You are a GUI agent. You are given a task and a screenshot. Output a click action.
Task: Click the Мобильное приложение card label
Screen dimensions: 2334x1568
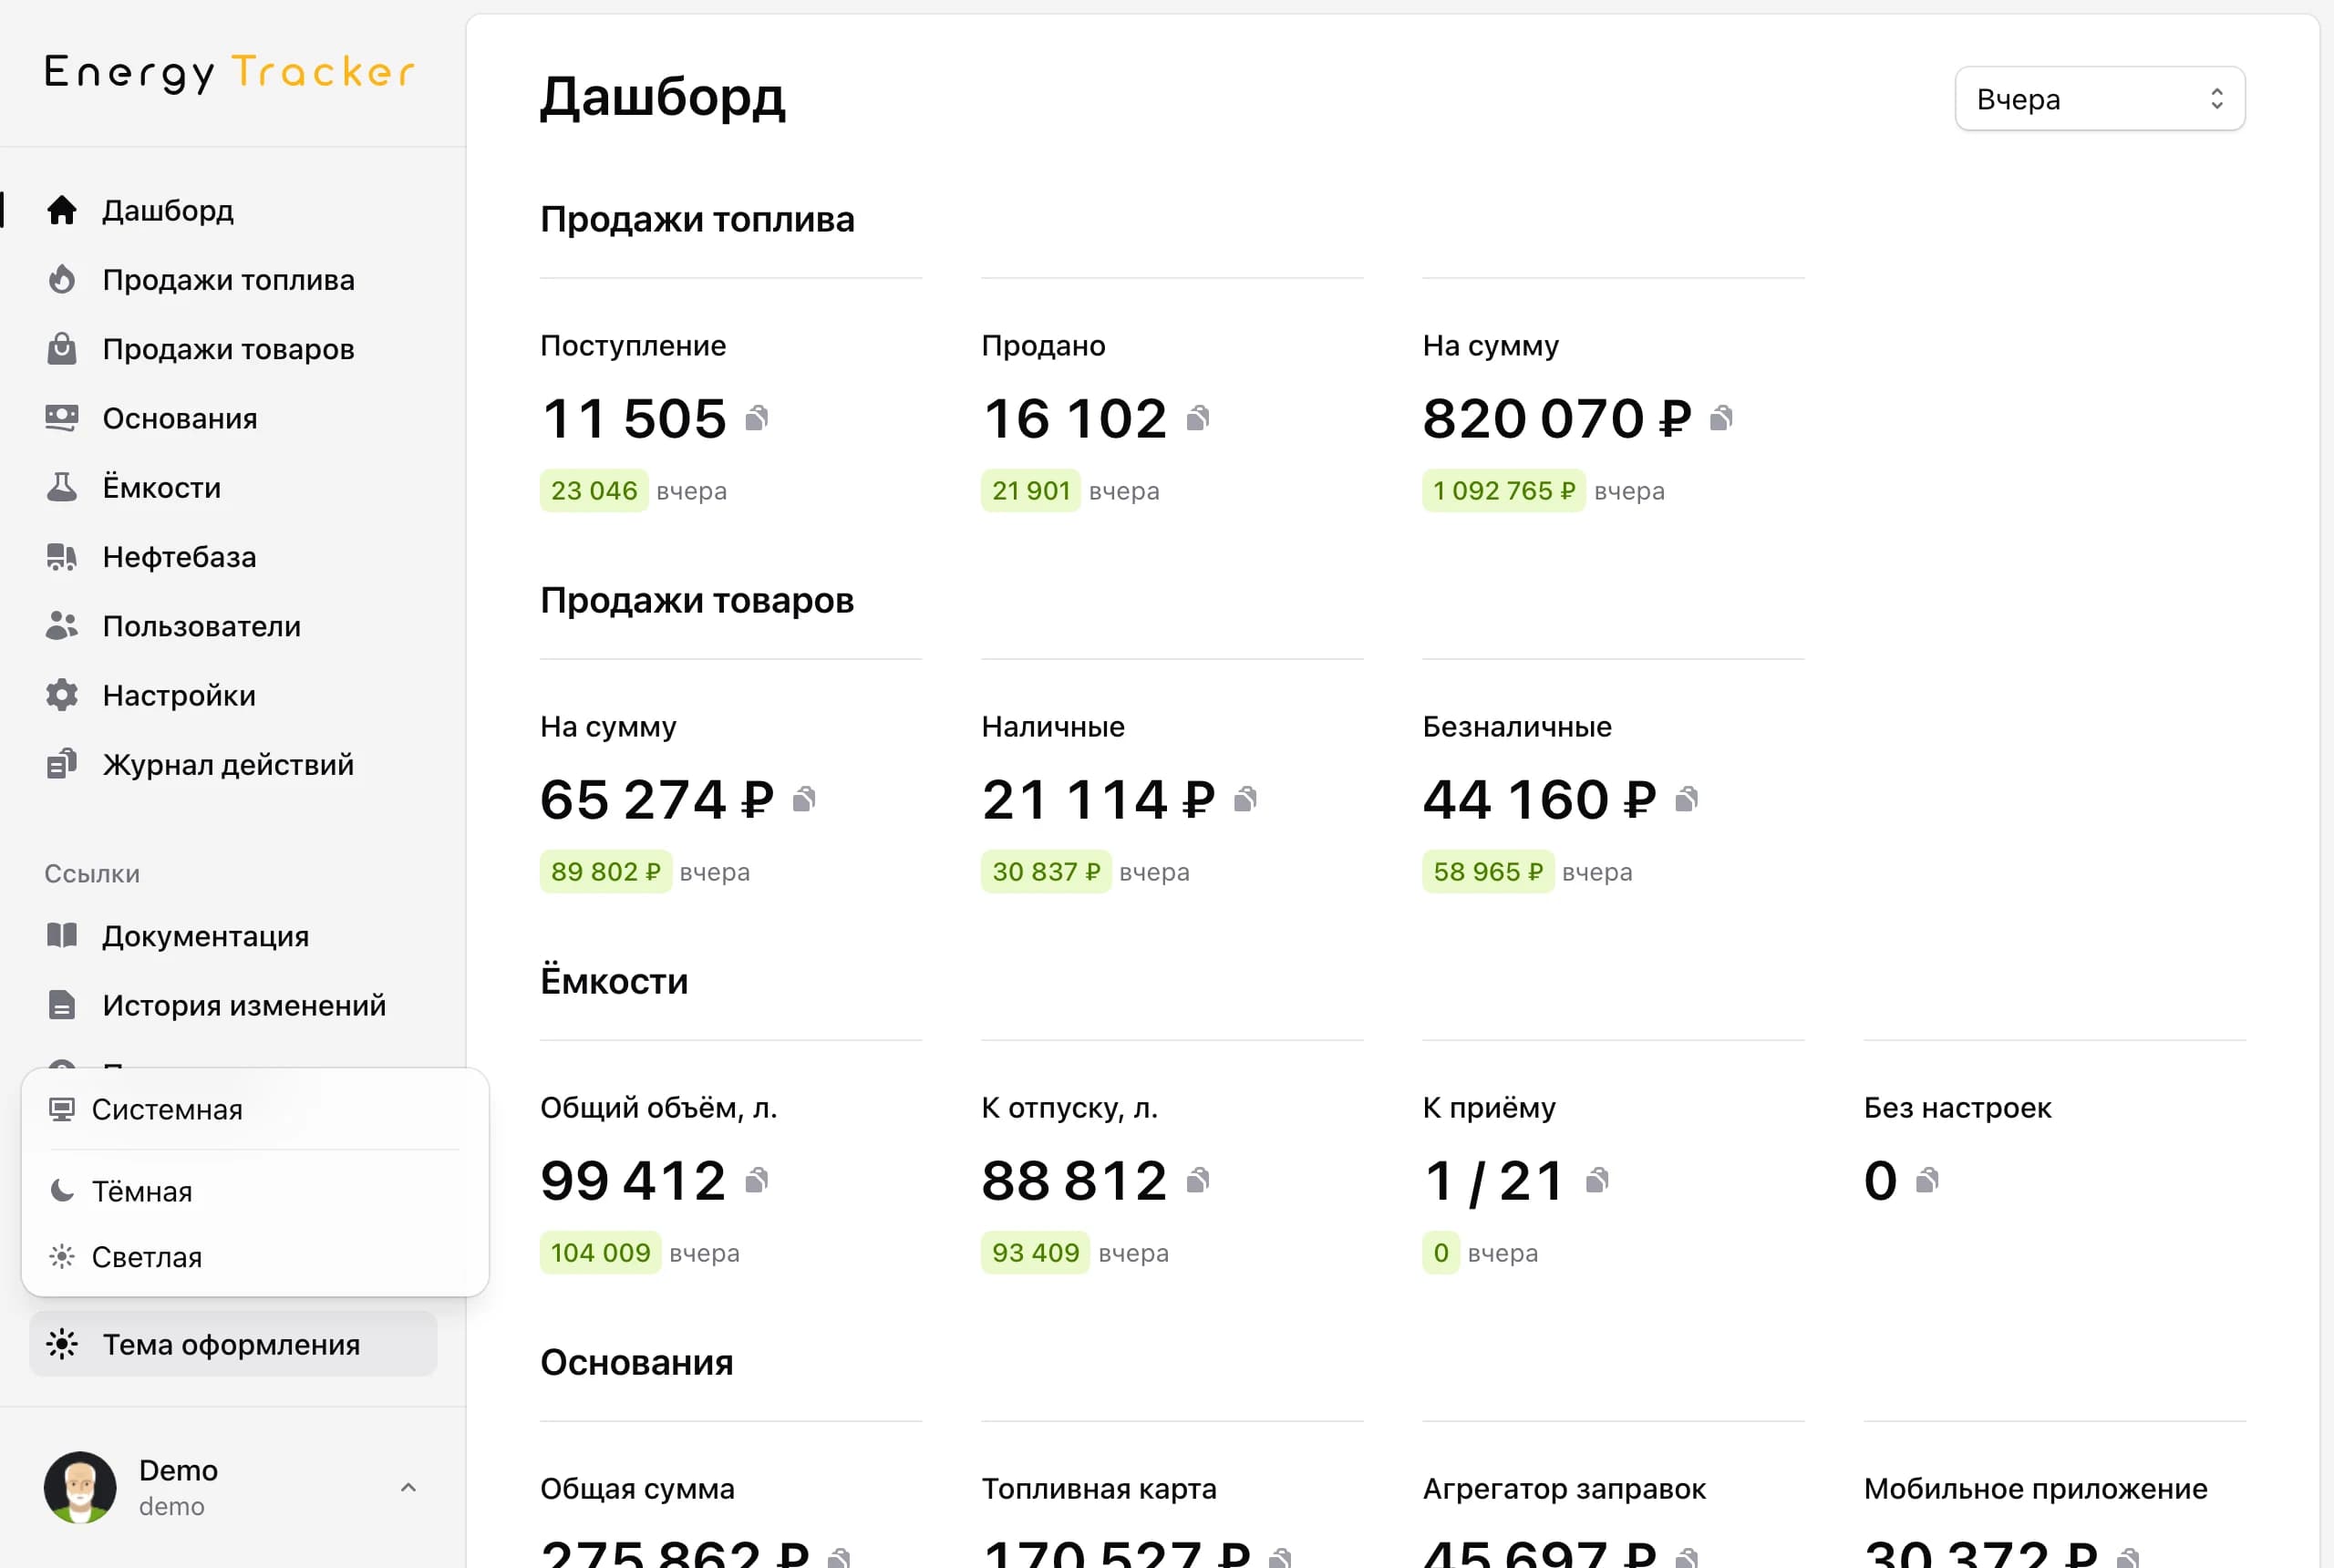click(2035, 1488)
